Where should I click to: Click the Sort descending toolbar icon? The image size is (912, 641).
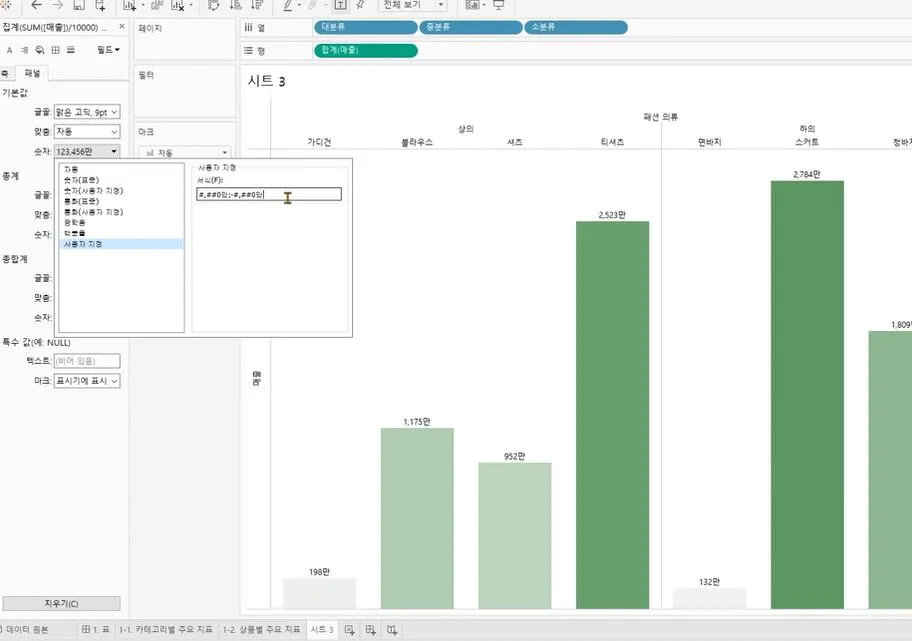pos(256,5)
